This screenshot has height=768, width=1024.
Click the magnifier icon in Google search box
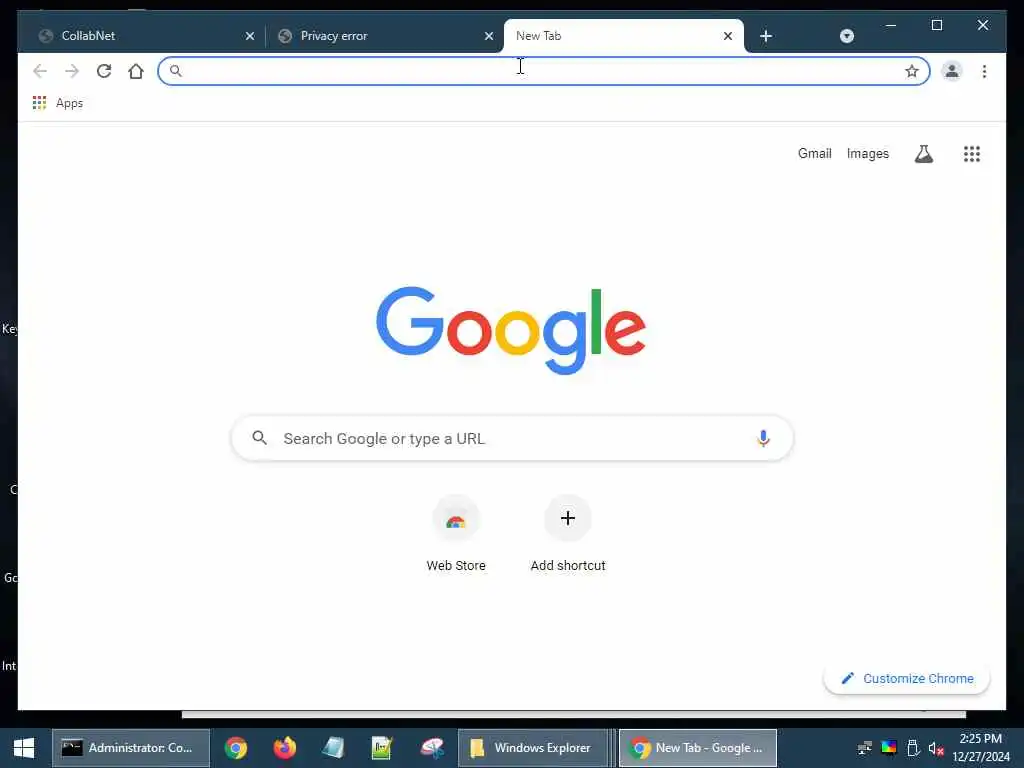click(259, 438)
